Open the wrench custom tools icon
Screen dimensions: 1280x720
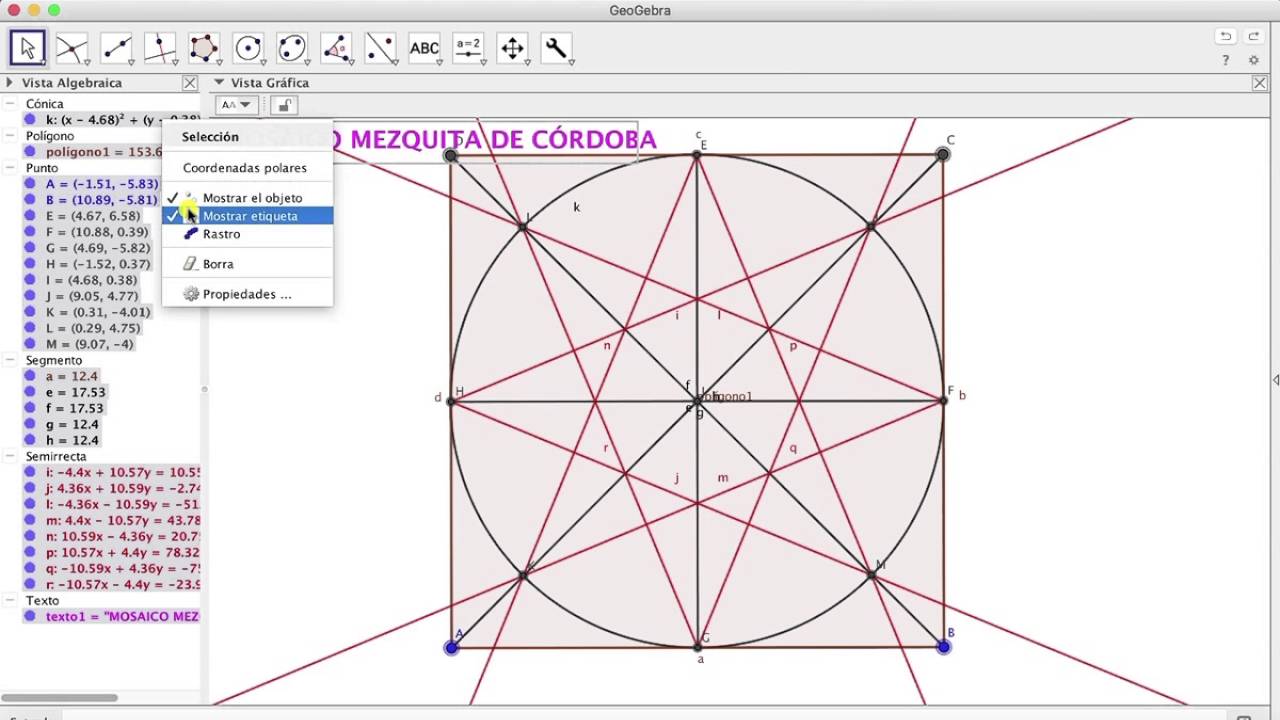pos(556,47)
